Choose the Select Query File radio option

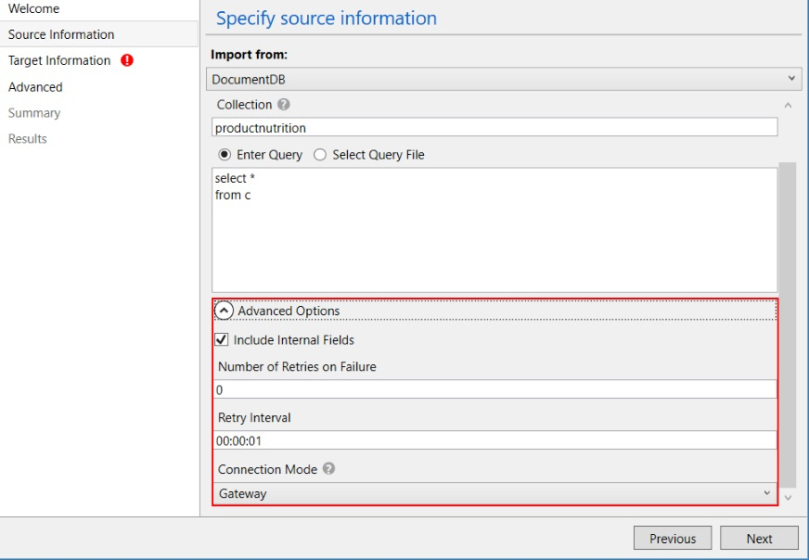click(x=320, y=155)
